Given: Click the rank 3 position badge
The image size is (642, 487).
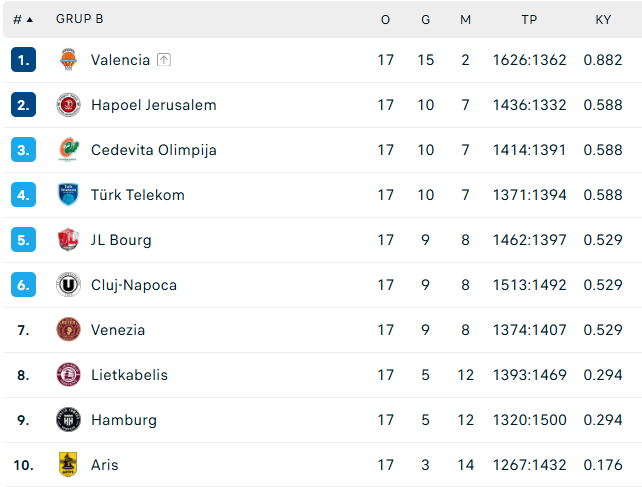Looking at the screenshot, I should pyautogui.click(x=24, y=150).
